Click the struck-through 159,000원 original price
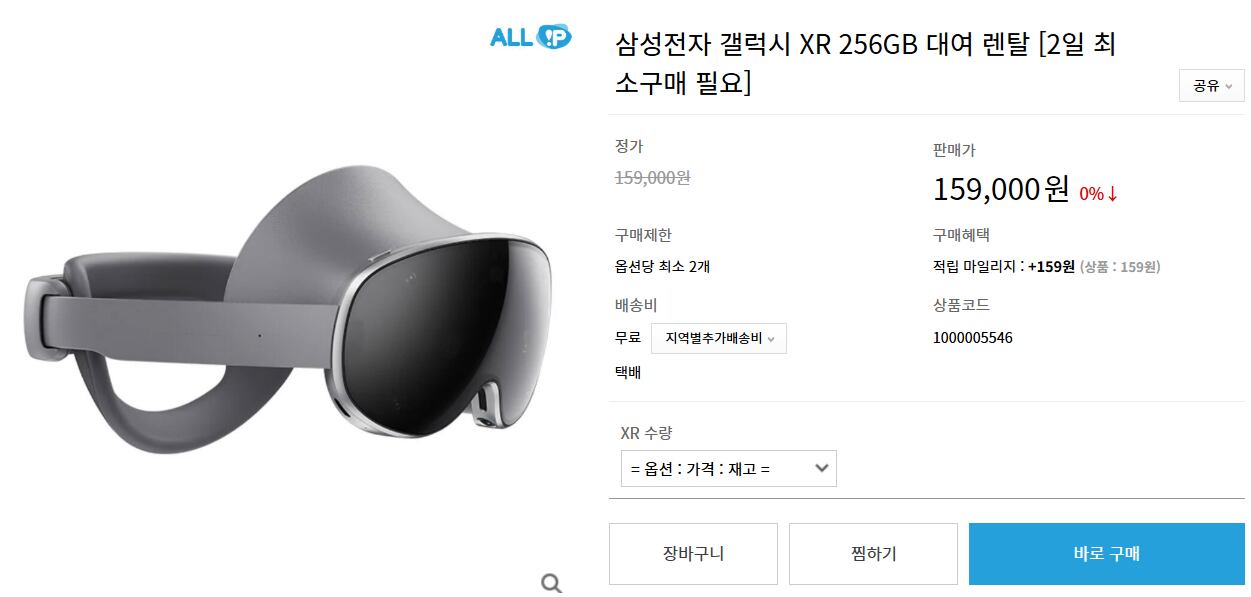This screenshot has width=1251, height=597. (x=652, y=178)
